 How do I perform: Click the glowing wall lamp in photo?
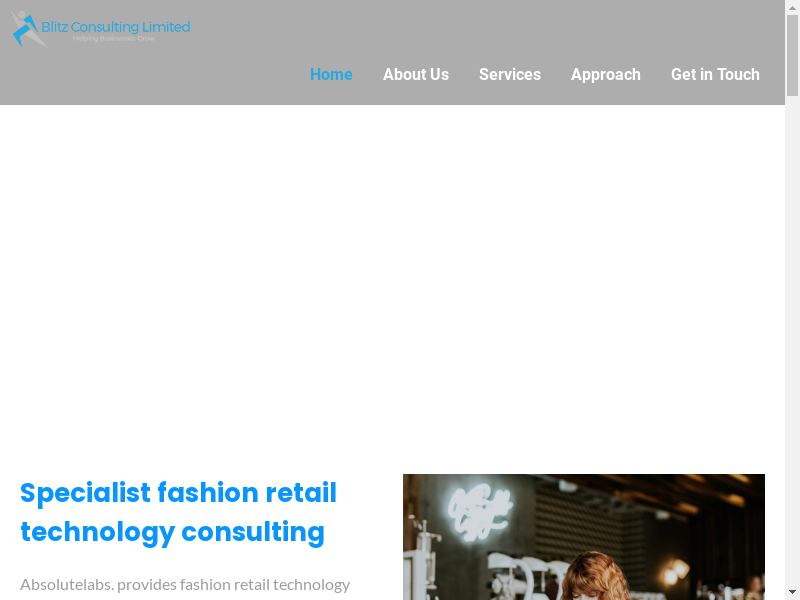point(678,570)
